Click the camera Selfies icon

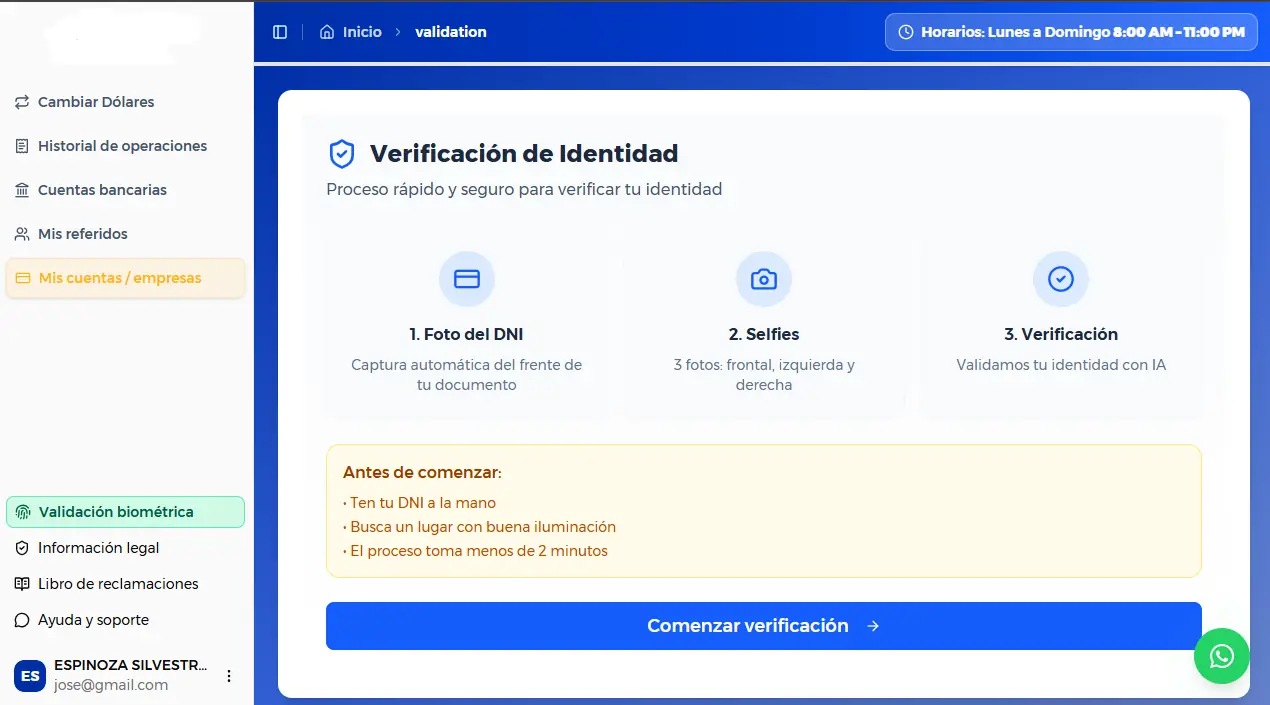tap(764, 279)
